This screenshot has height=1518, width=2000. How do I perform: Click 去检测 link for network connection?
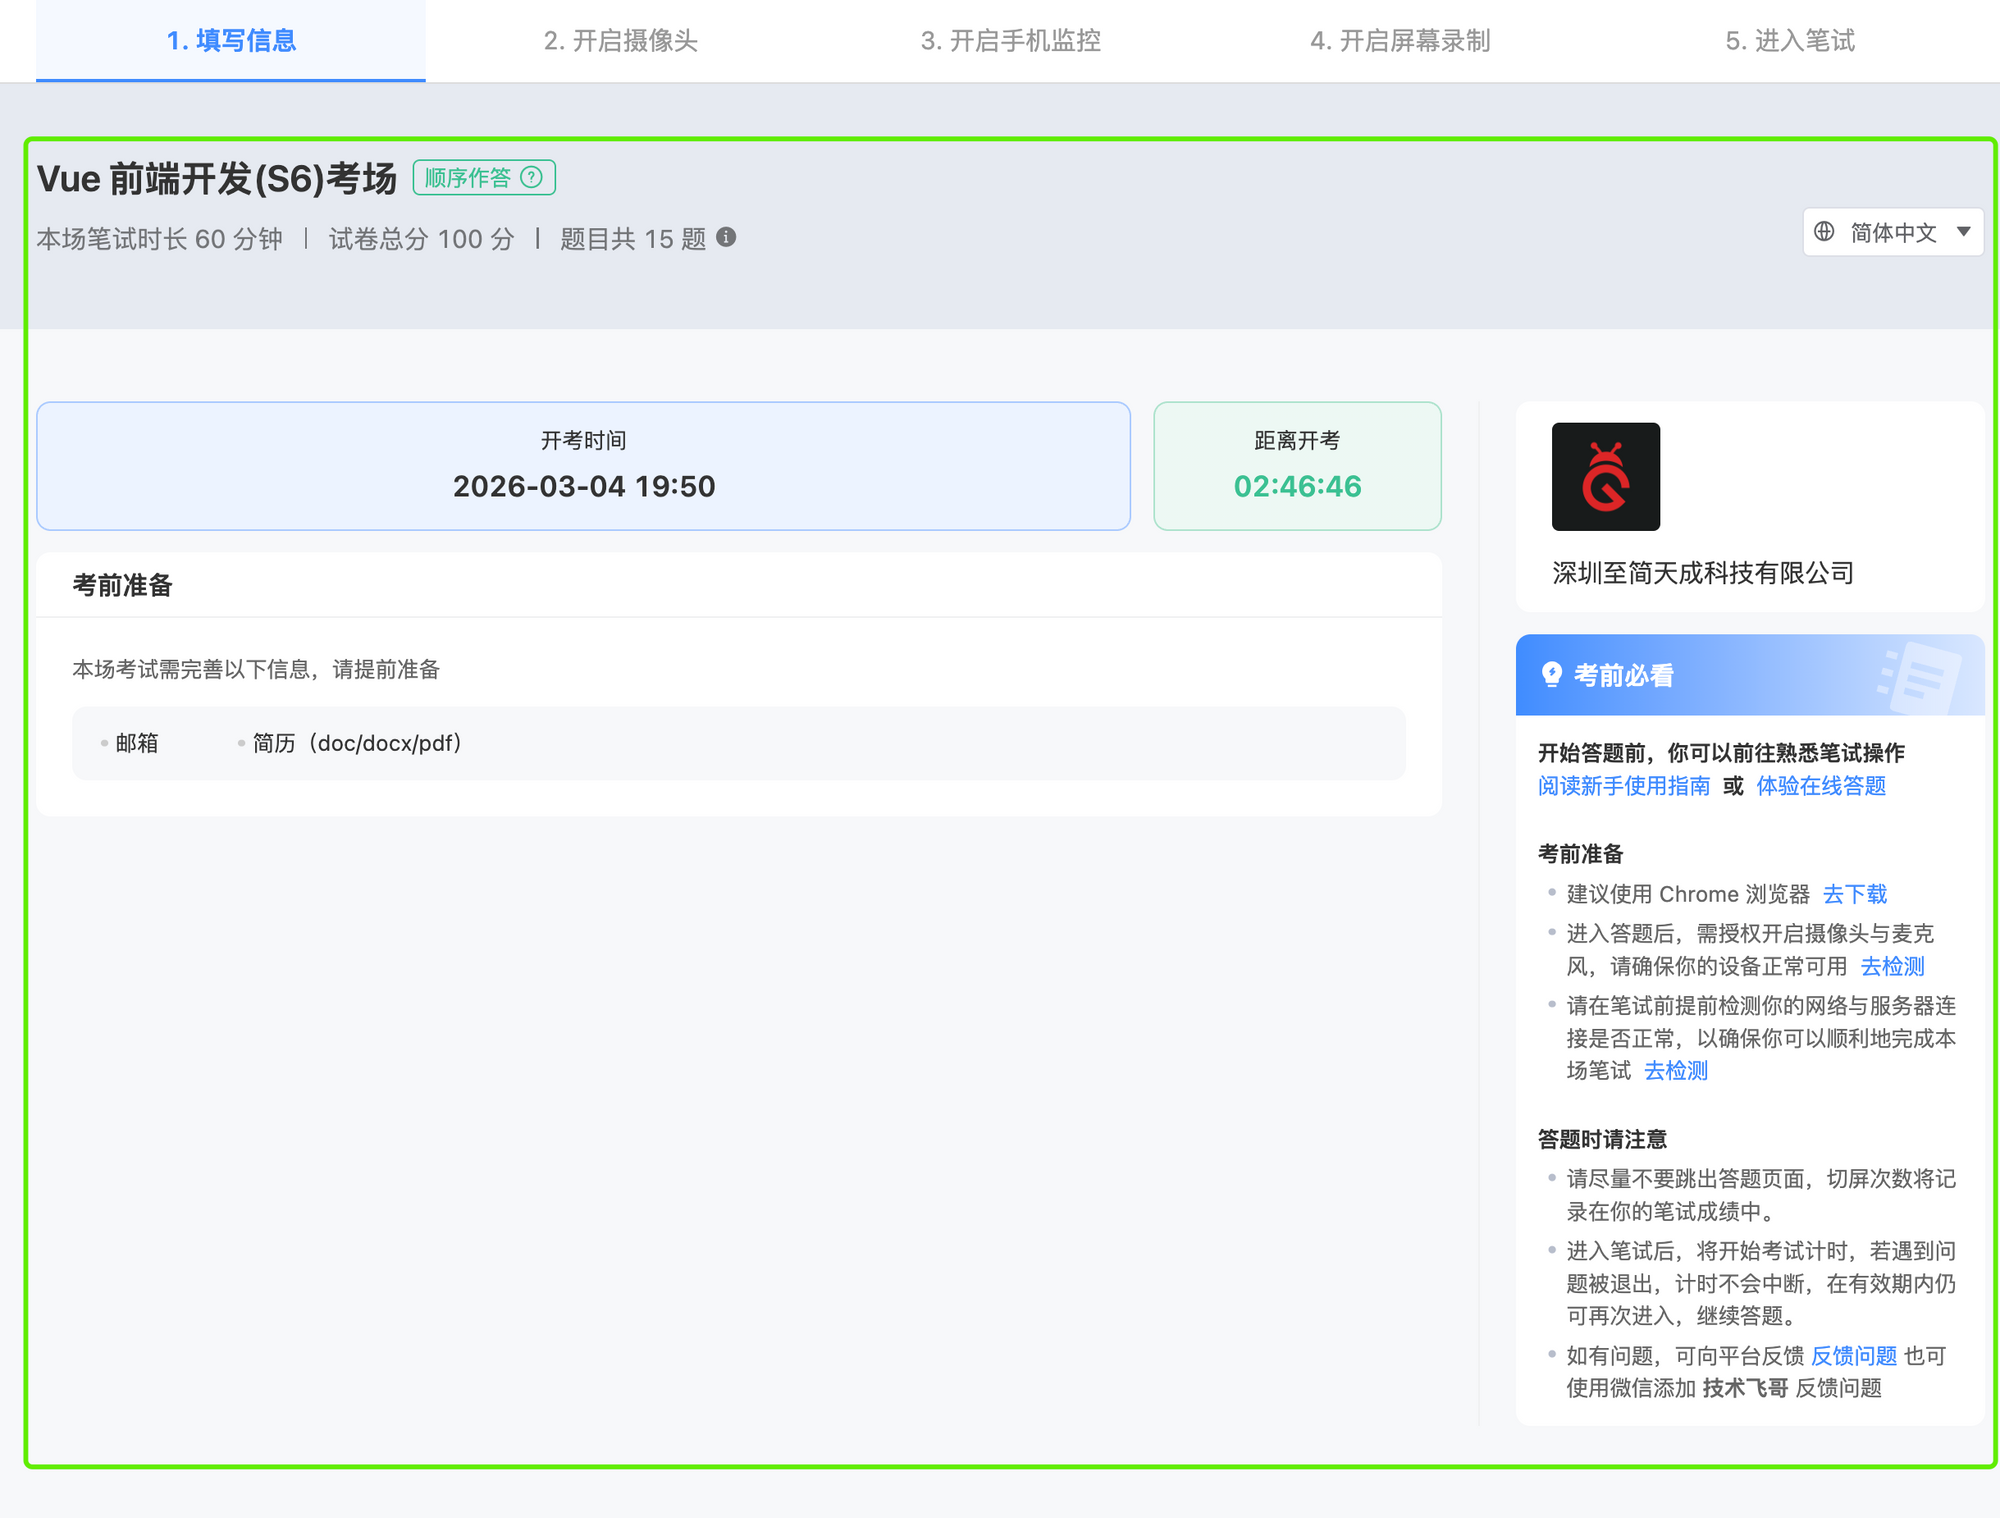1675,1071
